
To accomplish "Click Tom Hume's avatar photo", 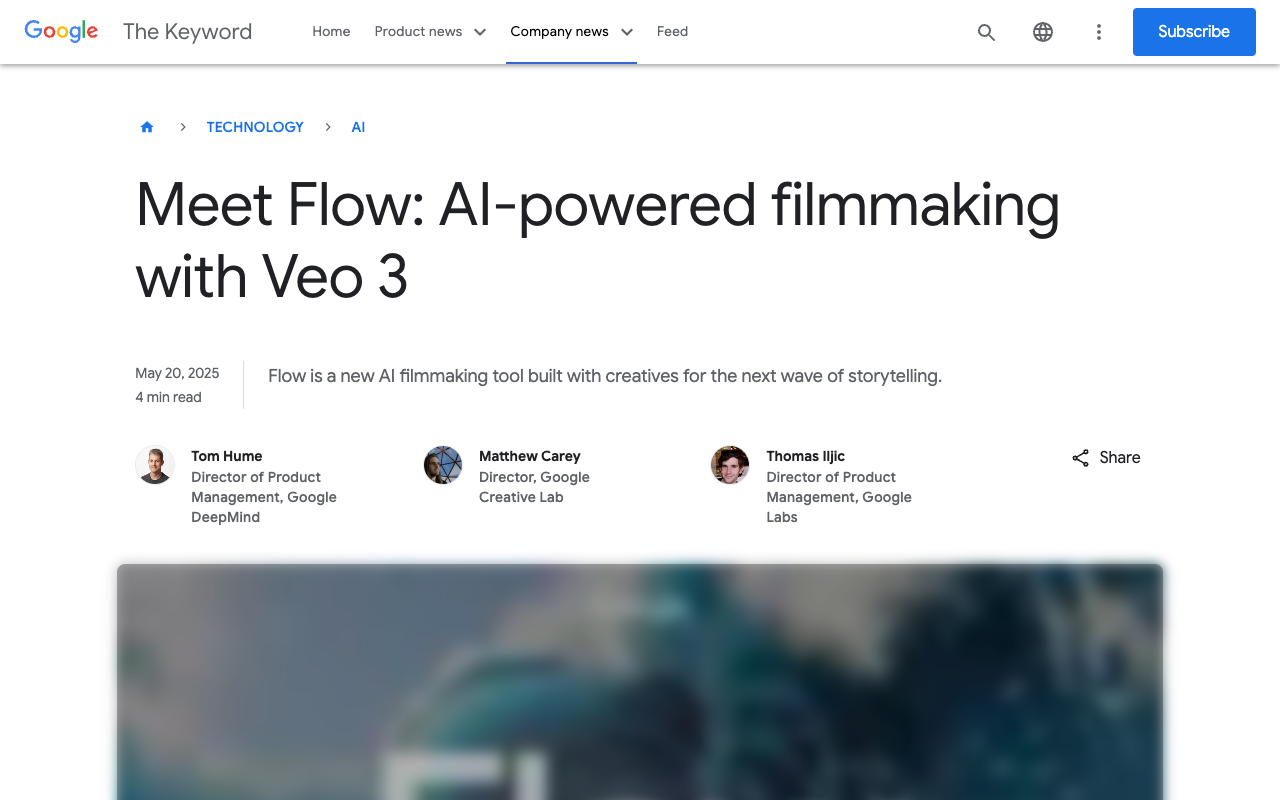I will [x=155, y=465].
